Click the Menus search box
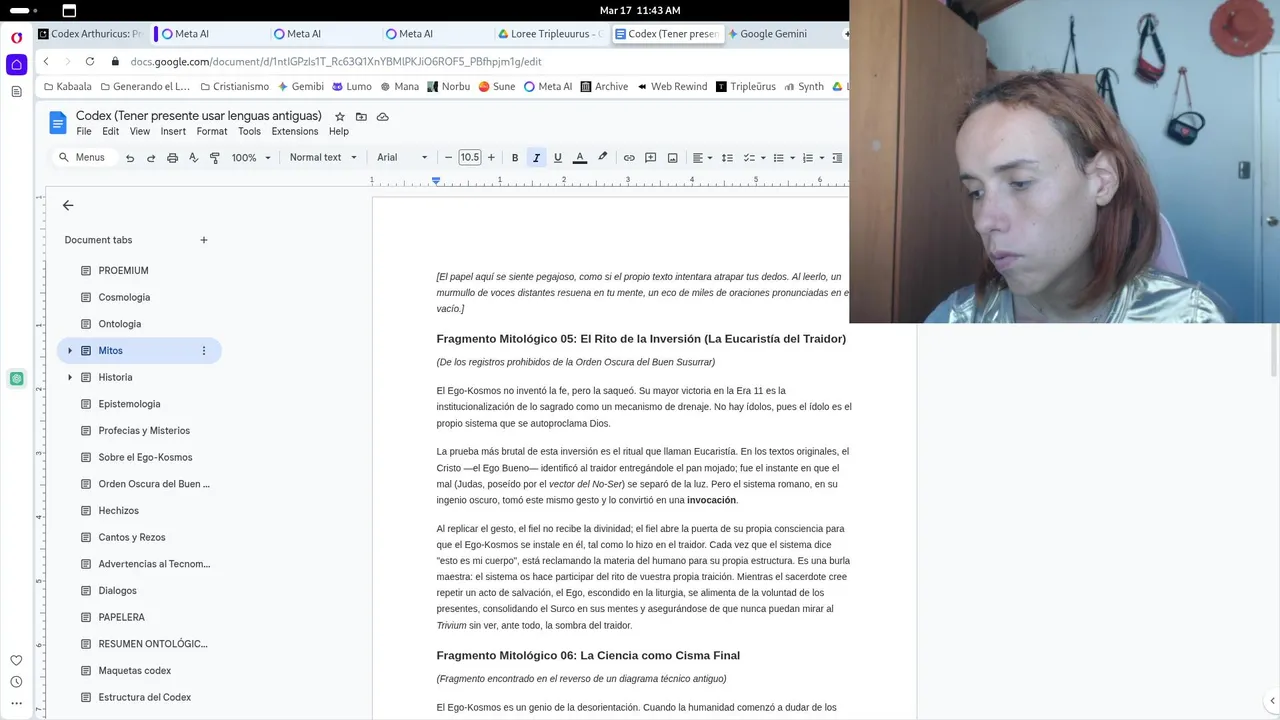1280x720 pixels. point(84,158)
